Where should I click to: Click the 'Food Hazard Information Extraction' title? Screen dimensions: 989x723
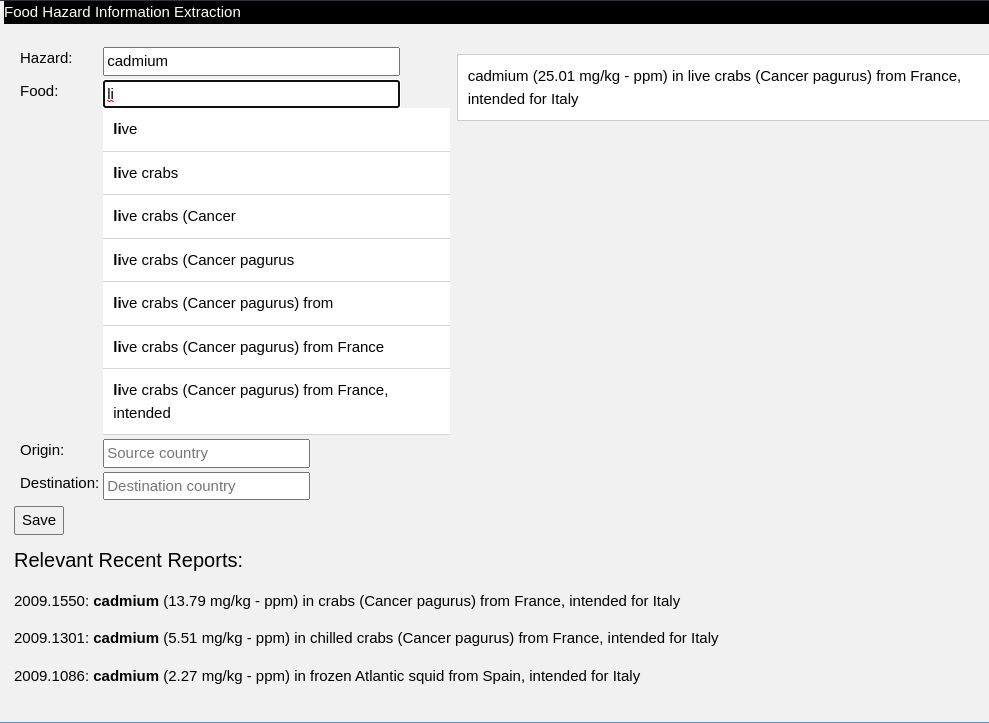122,12
